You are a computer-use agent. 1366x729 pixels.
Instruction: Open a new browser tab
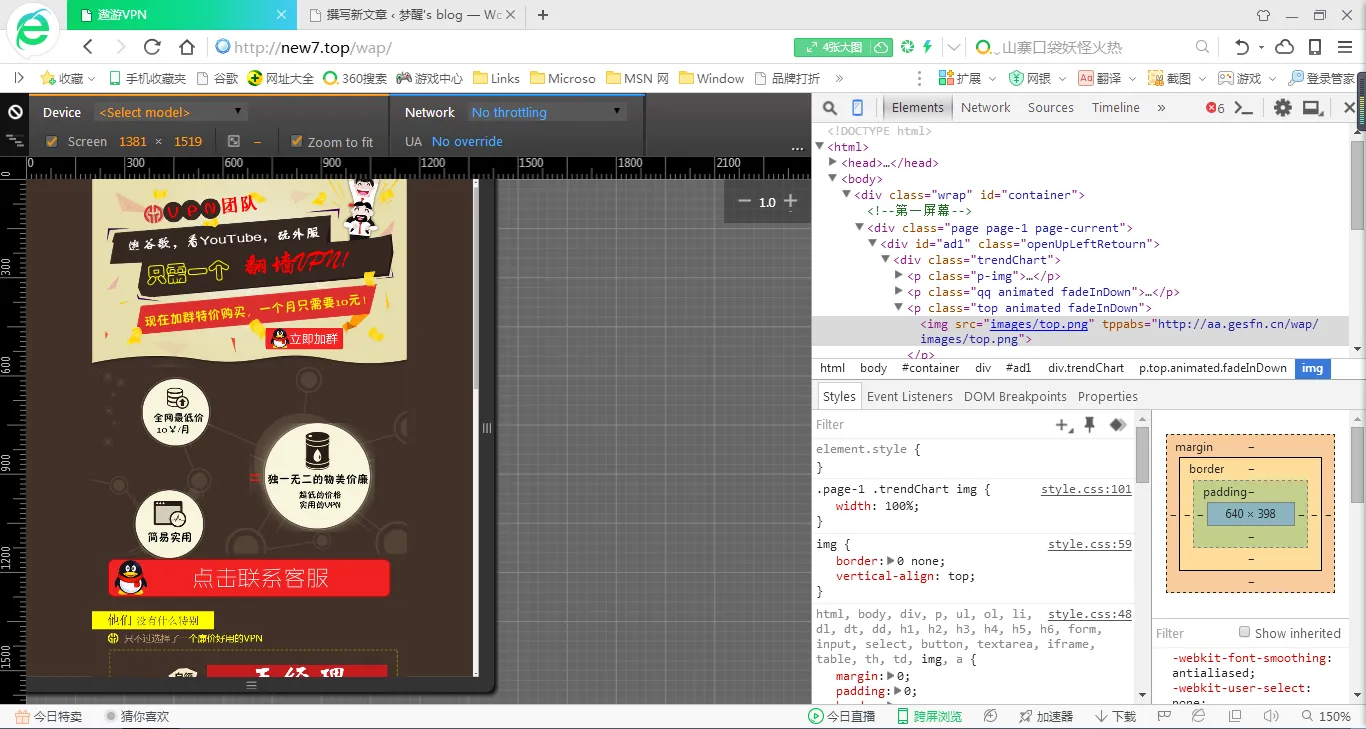(x=543, y=15)
